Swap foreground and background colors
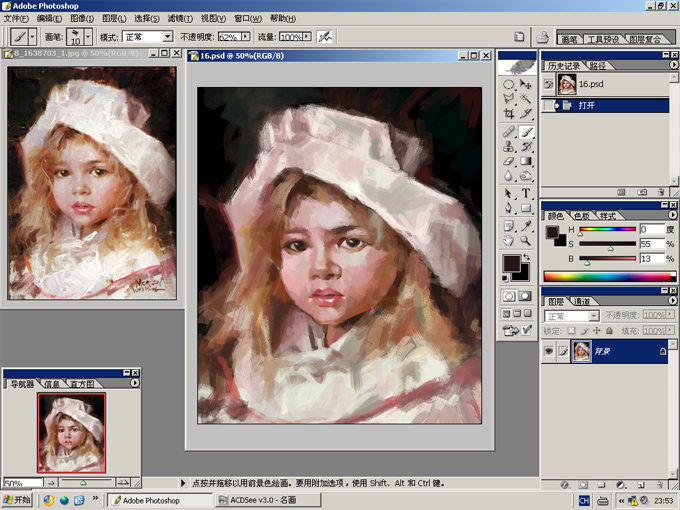This screenshot has width=680, height=510. tap(526, 257)
